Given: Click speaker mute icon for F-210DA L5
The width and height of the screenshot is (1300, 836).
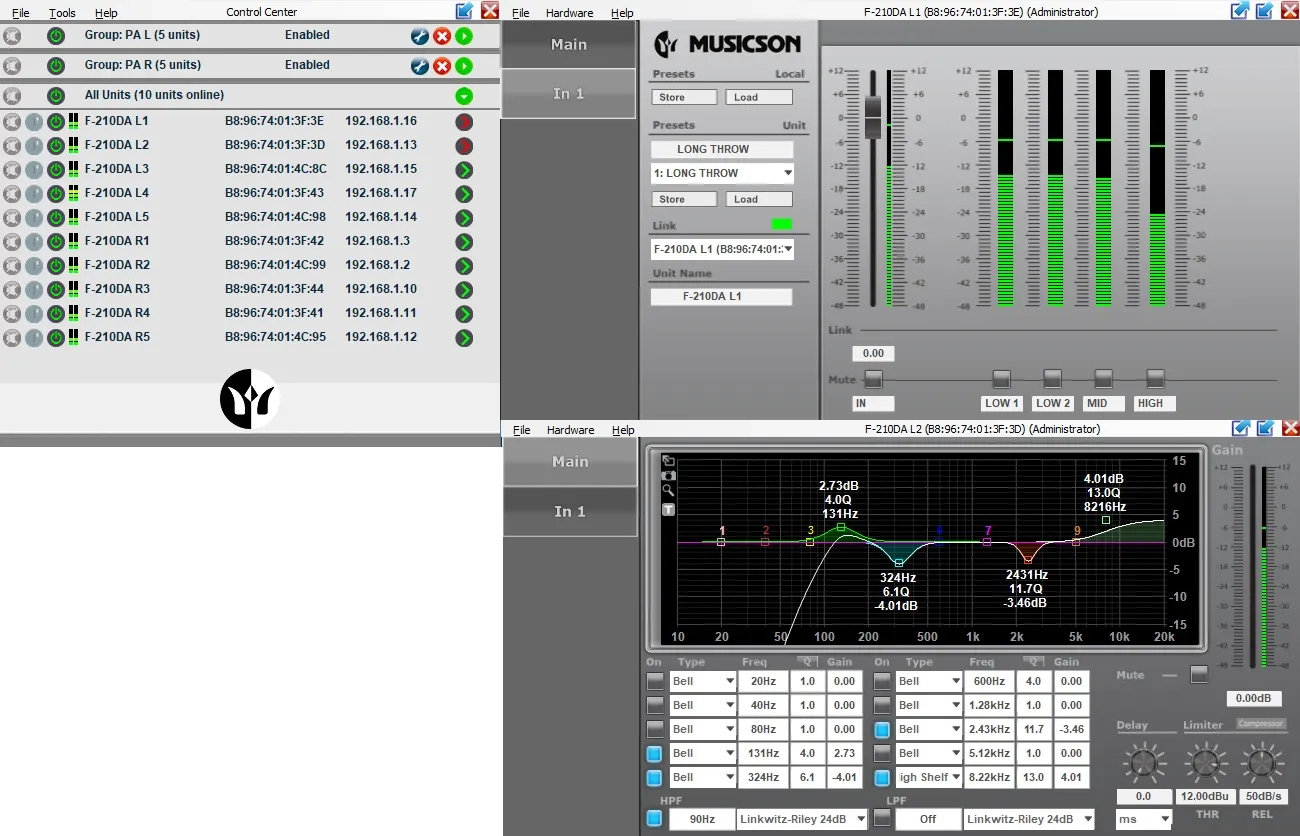Looking at the screenshot, I should coord(12,218).
